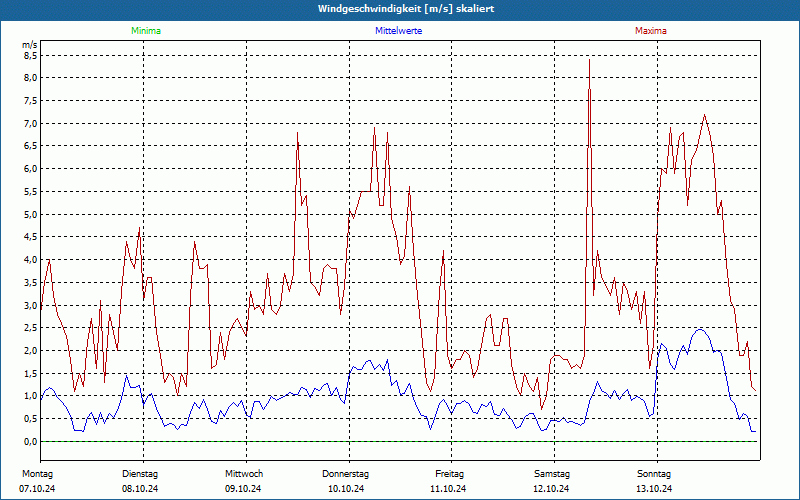The image size is (800, 500).
Task: Click the 12.10.24 date label
Action: tap(551, 489)
